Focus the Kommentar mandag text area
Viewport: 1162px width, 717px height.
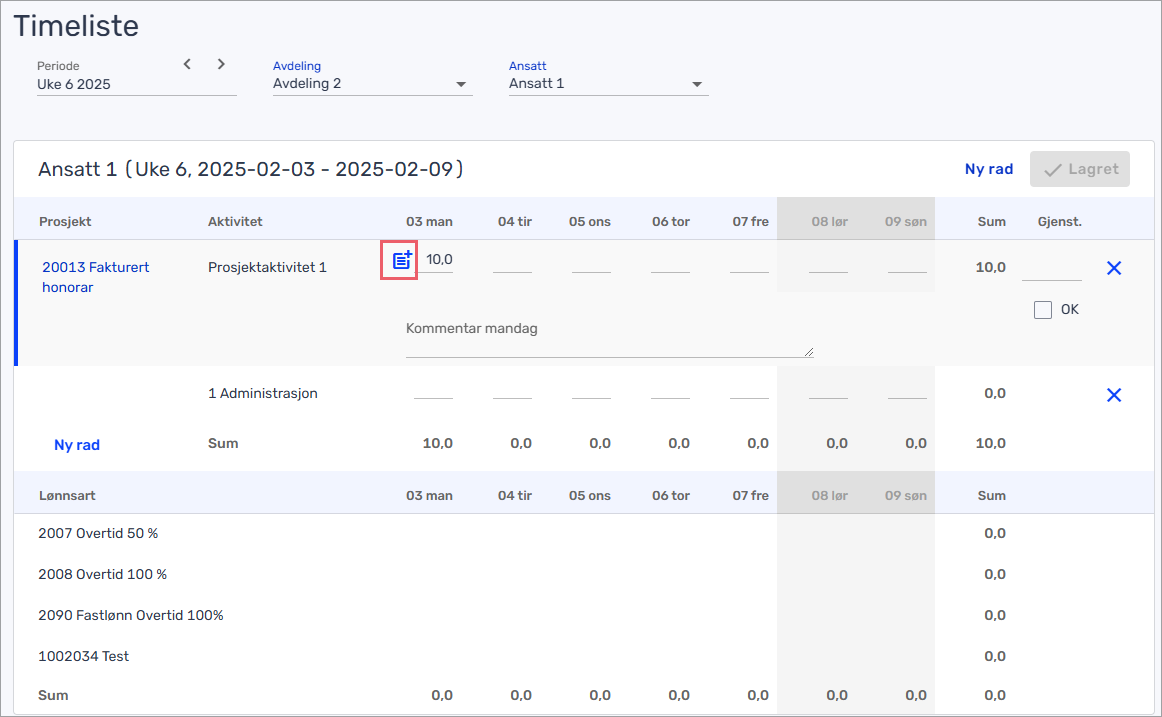coord(609,339)
